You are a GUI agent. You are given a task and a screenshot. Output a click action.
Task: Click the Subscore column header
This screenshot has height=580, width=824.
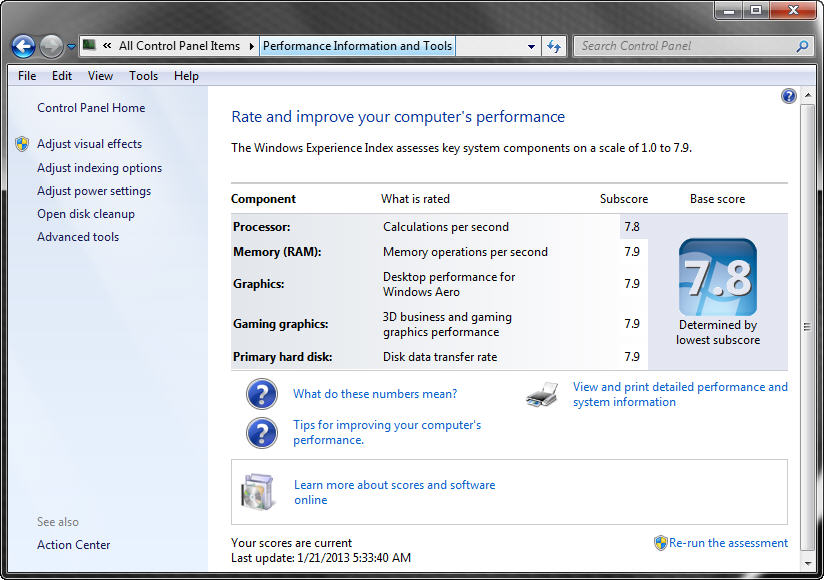(624, 199)
